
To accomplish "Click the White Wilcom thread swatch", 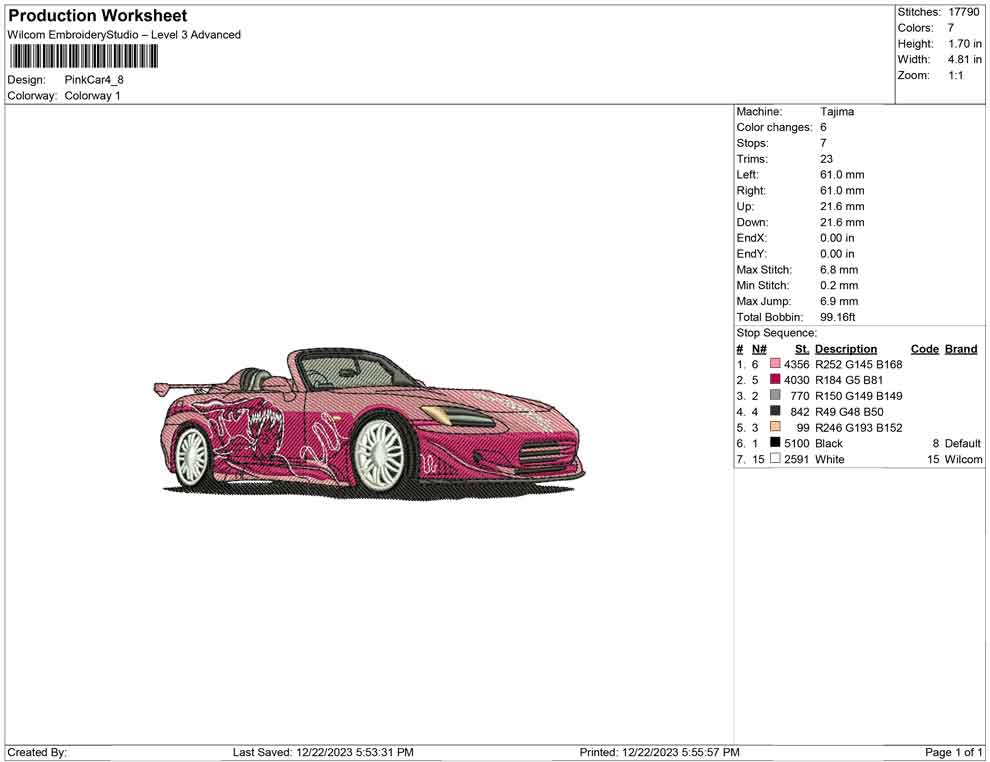I will tap(775, 459).
